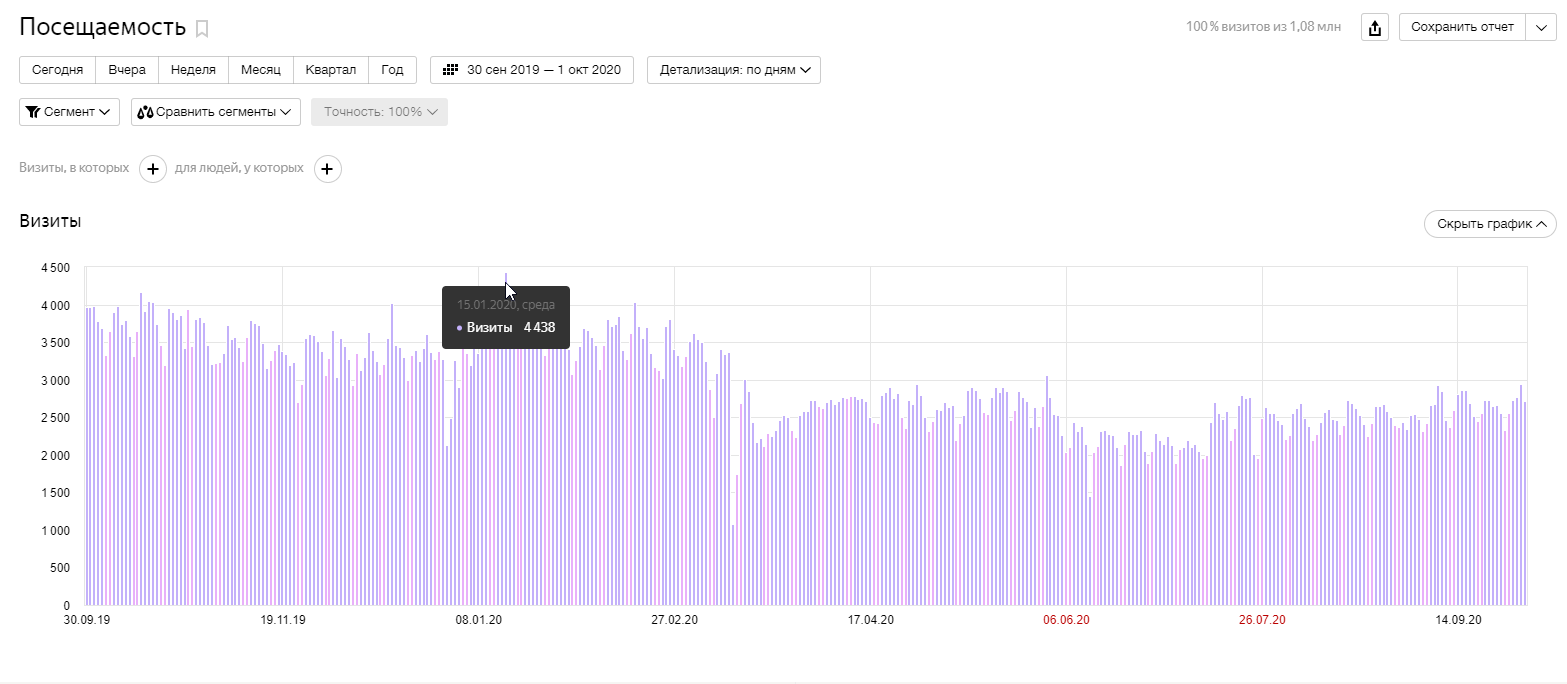
Task: Select the Сегодня period
Action: coord(57,70)
